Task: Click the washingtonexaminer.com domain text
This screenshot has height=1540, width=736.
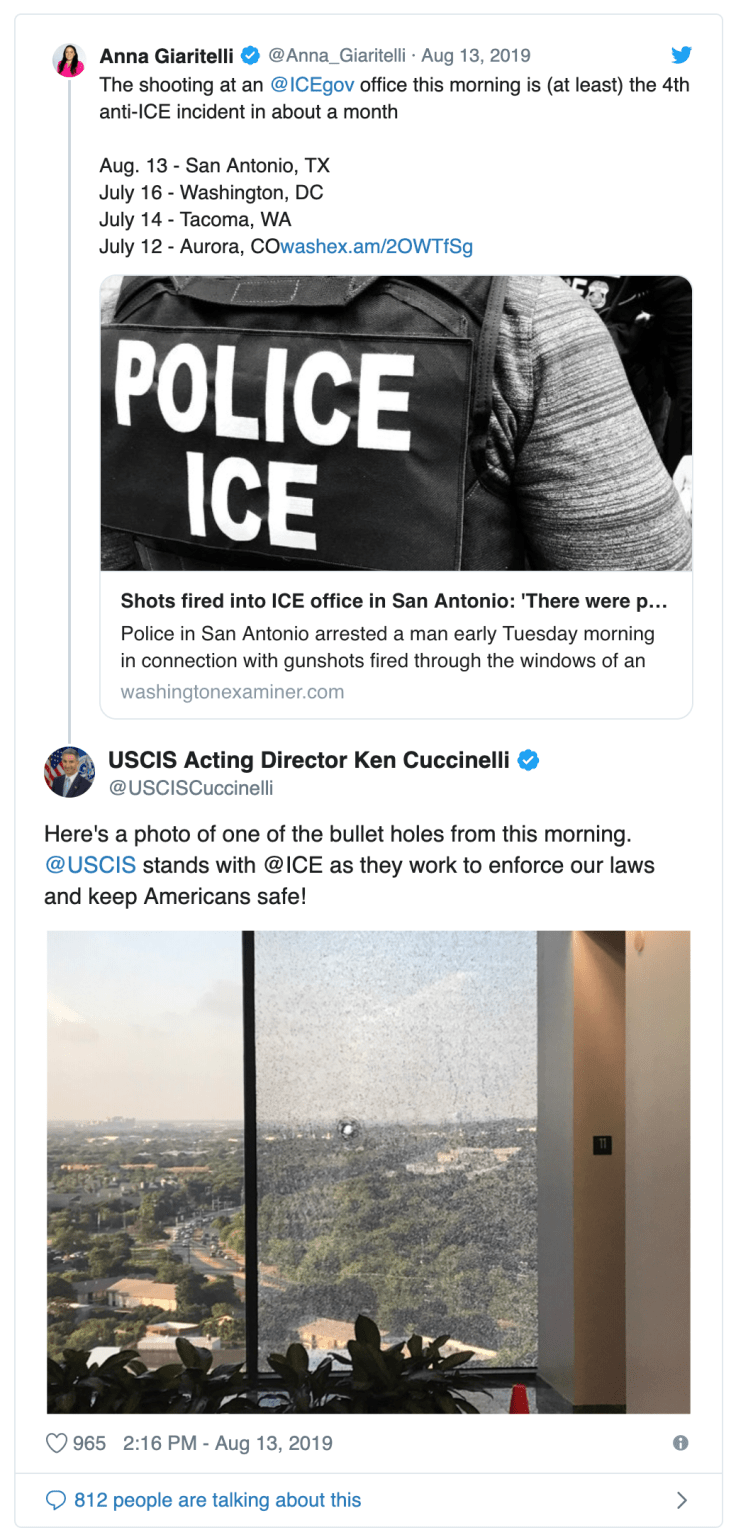Action: coord(232,691)
